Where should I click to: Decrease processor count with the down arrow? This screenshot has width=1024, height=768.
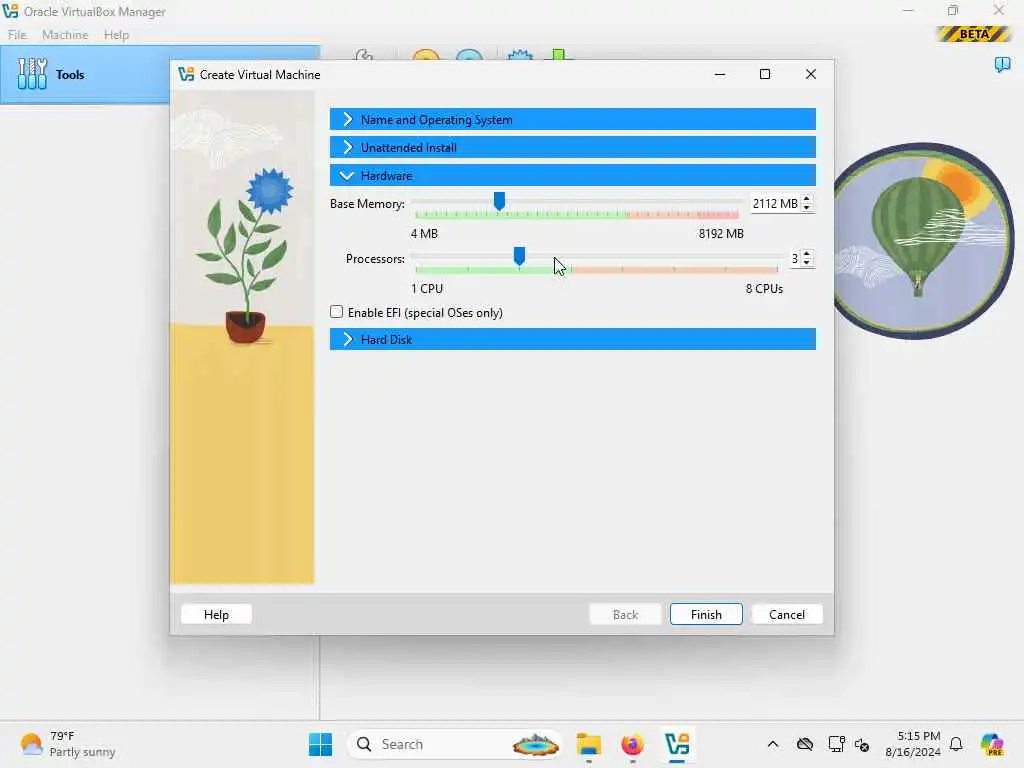(807, 263)
